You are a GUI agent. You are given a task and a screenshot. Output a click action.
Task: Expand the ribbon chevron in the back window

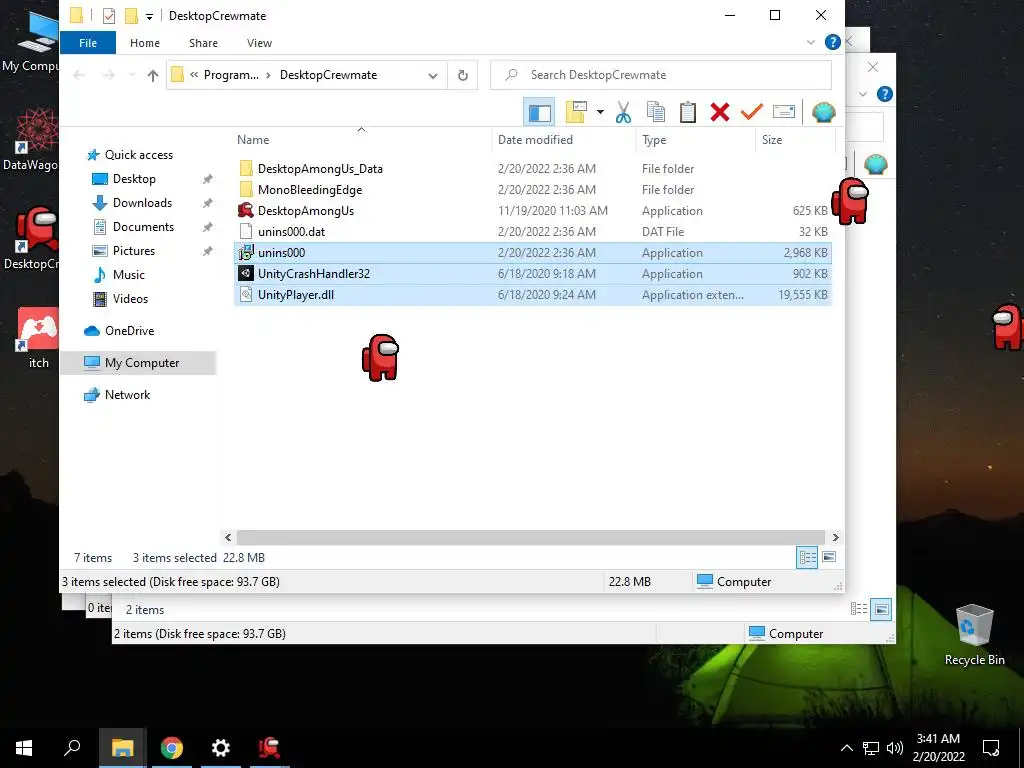point(863,94)
